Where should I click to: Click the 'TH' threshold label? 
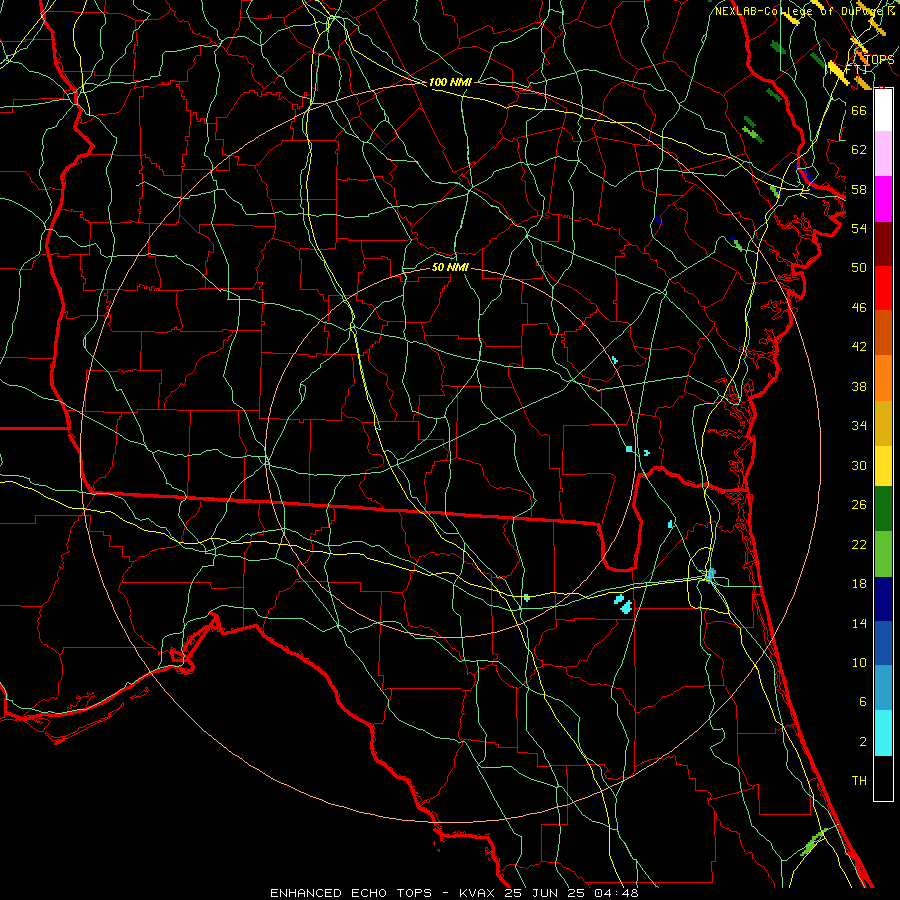tap(859, 781)
